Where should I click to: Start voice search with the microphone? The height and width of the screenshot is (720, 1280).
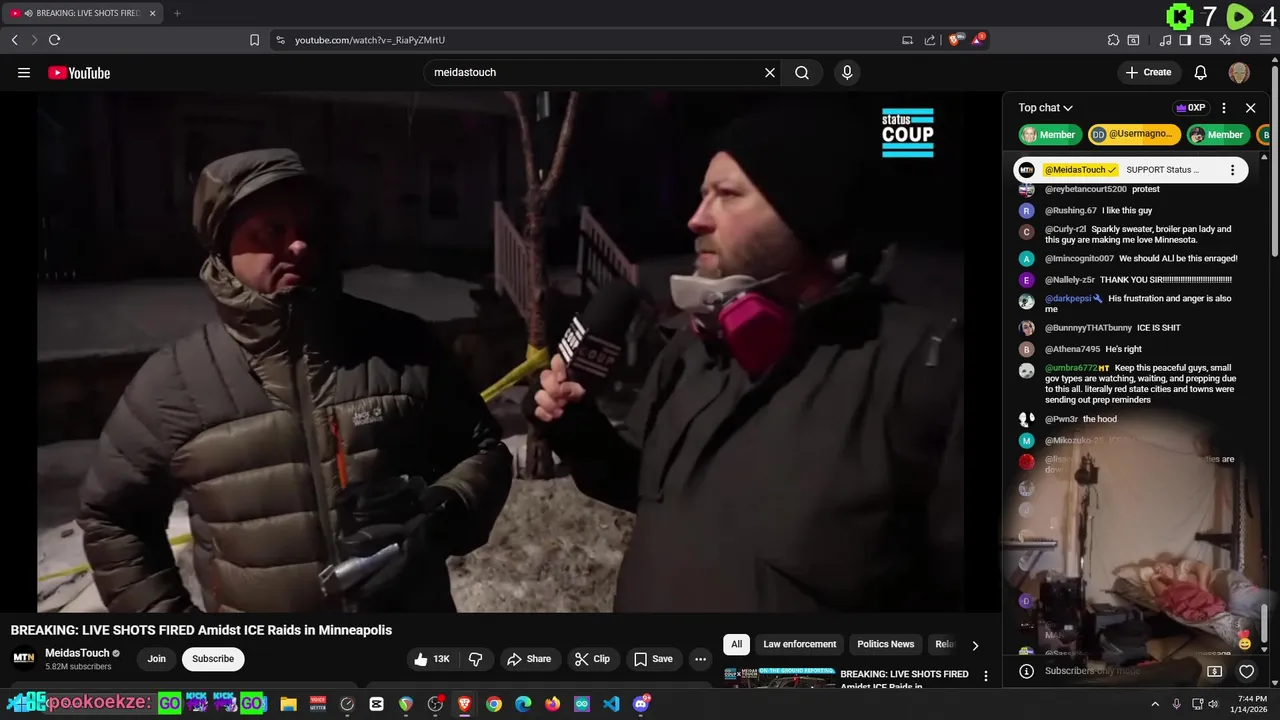(847, 72)
